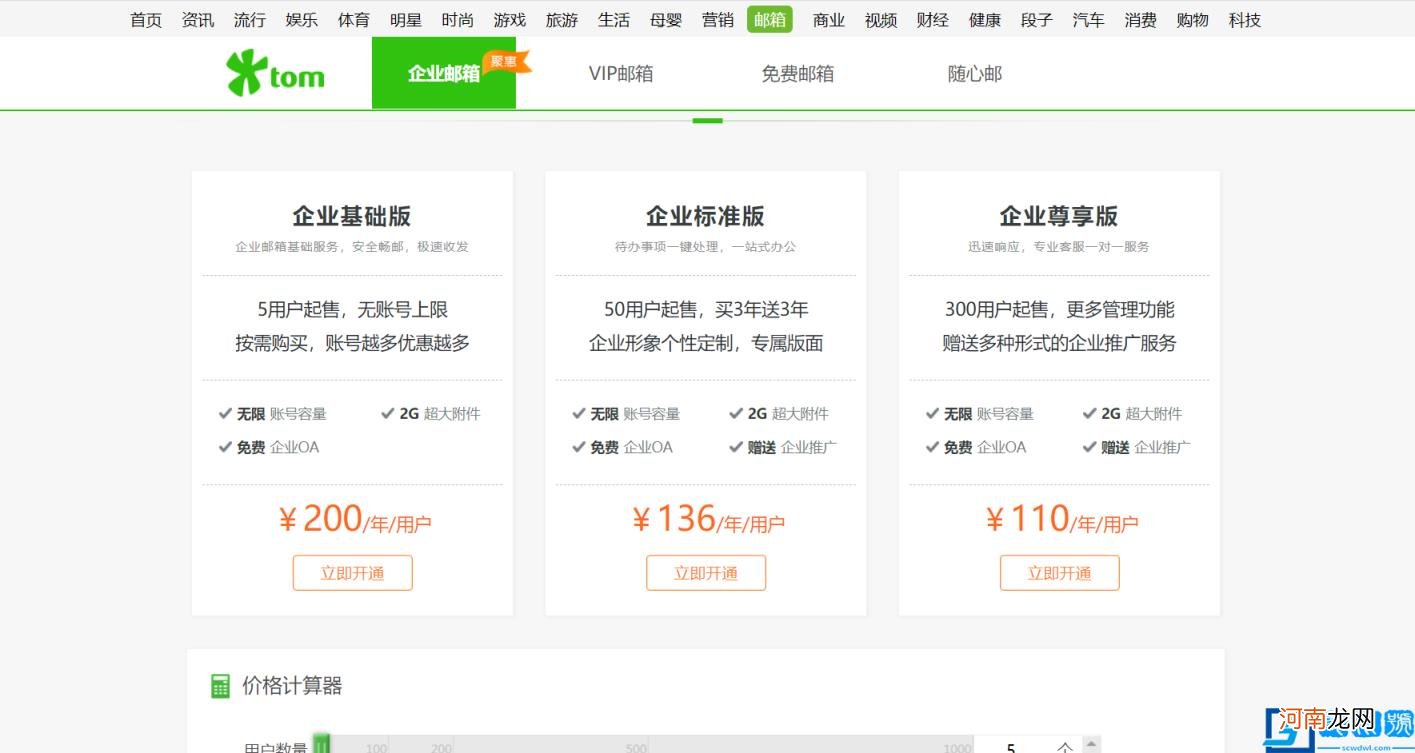Click the 企业基础版 plan title
Screen dimensions: 1415x753
[352, 216]
